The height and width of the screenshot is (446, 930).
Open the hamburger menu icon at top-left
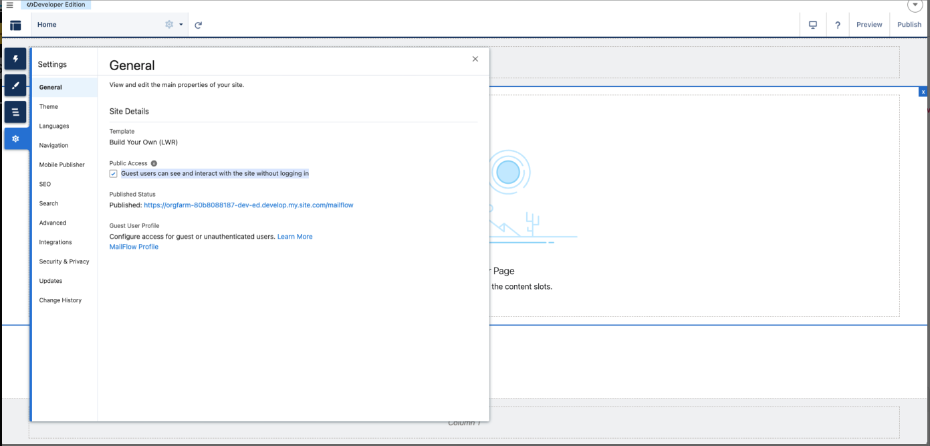pyautogui.click(x=9, y=5)
